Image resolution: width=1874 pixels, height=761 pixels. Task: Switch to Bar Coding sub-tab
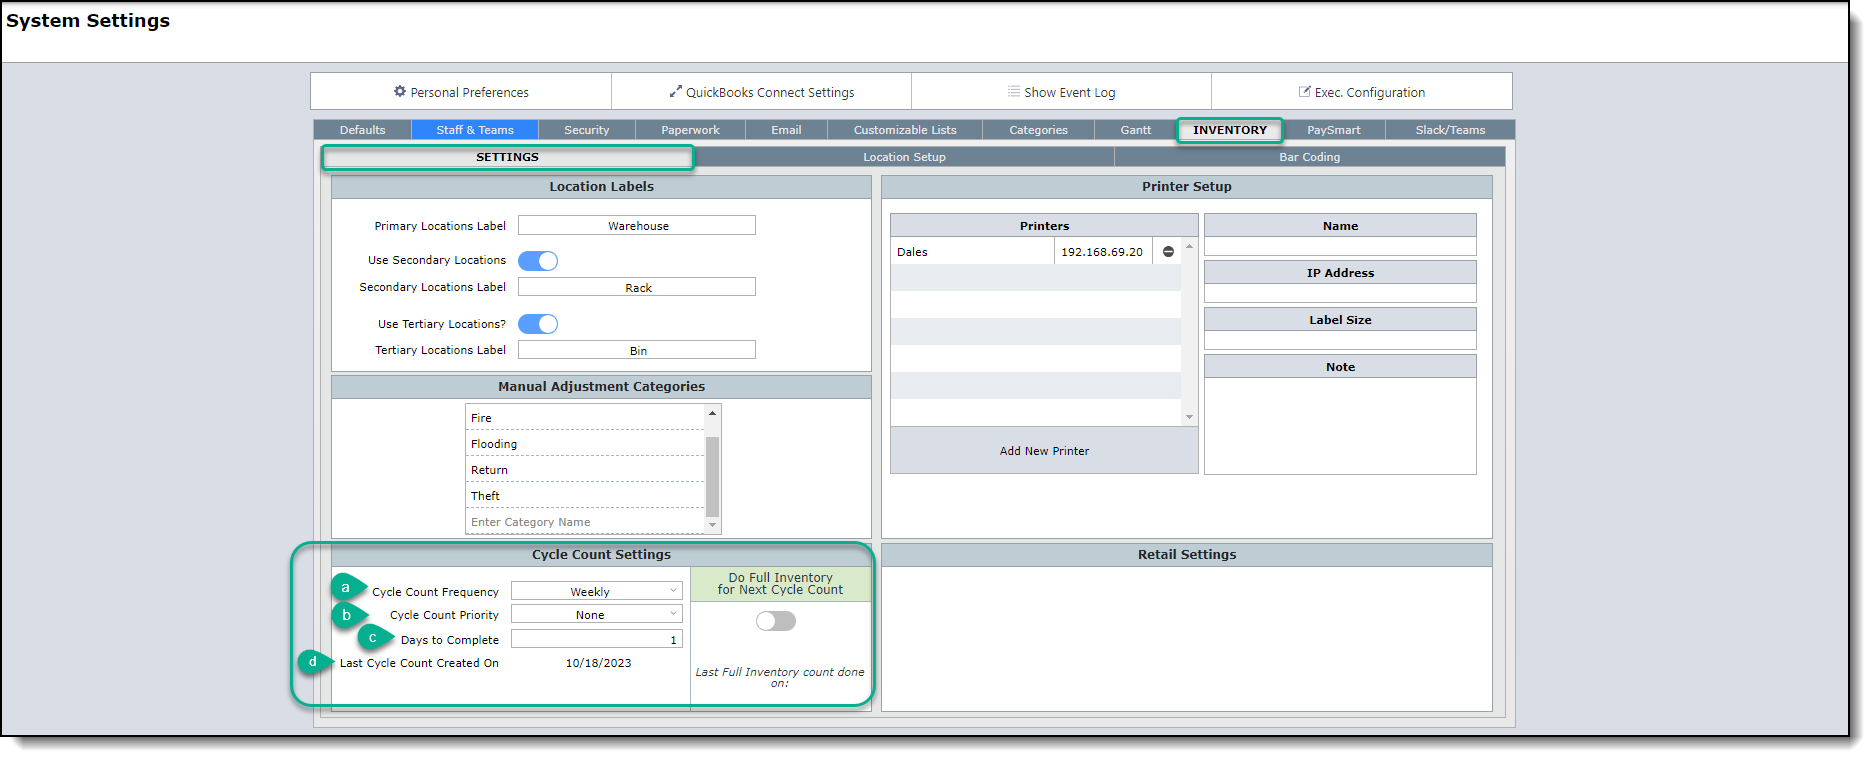pyautogui.click(x=1309, y=157)
